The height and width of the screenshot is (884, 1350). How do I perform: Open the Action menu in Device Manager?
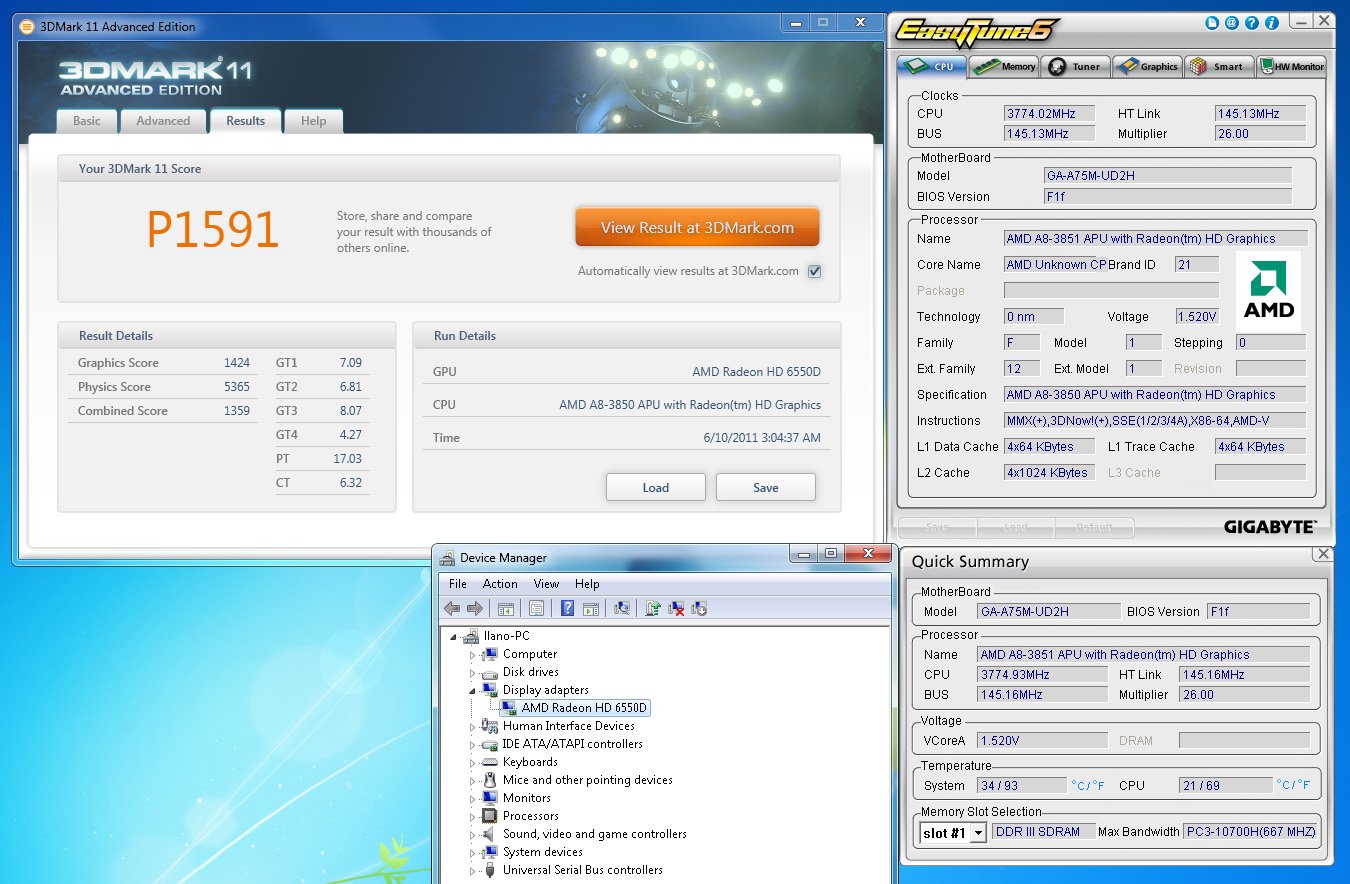(x=500, y=584)
